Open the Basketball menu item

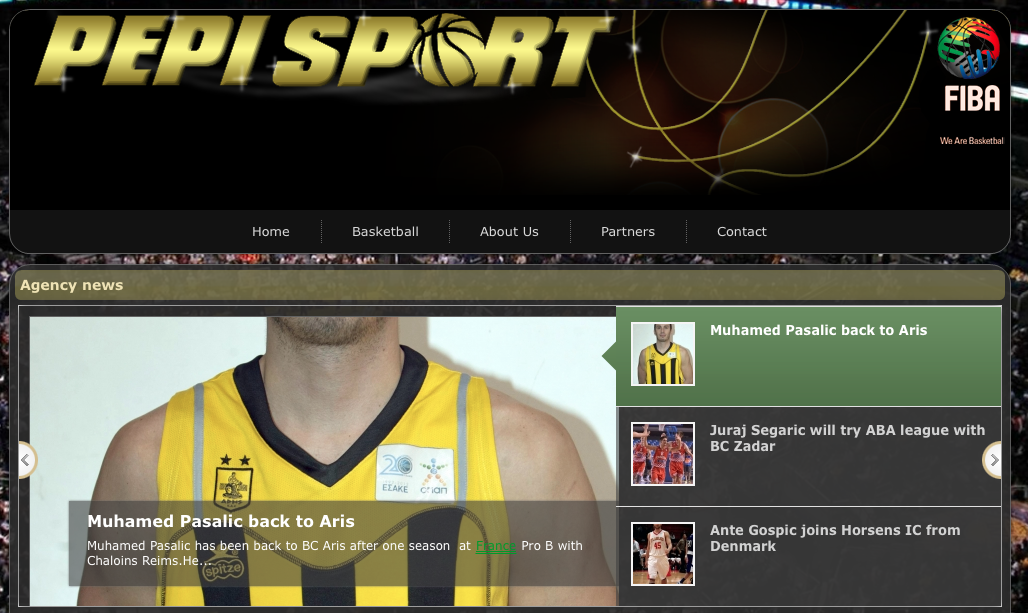pos(386,231)
